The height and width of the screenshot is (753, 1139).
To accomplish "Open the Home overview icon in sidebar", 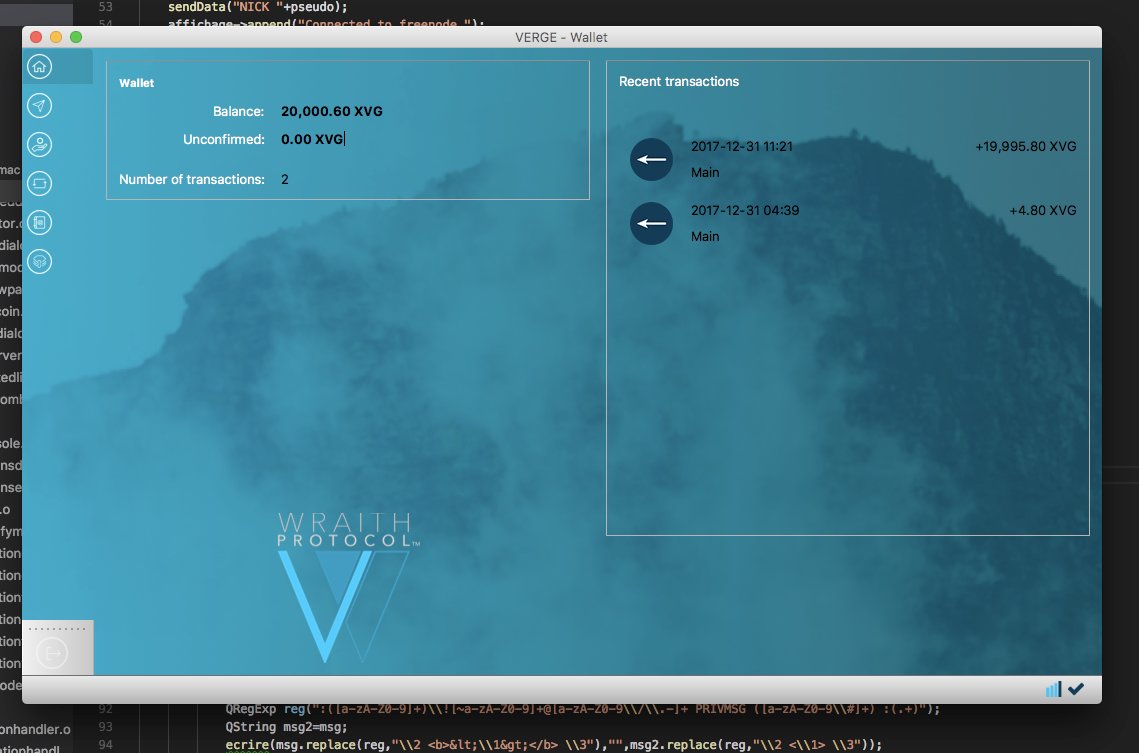I will click(39, 67).
